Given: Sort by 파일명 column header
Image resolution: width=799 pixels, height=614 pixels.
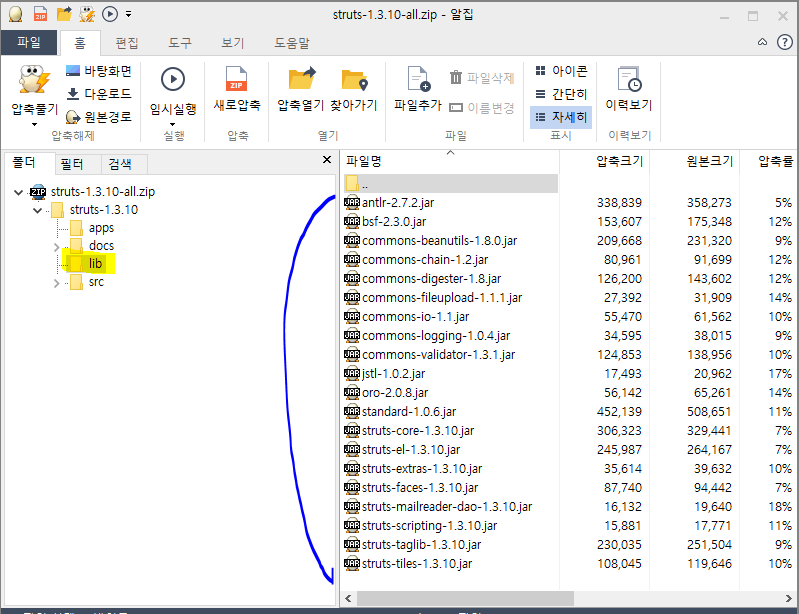Looking at the screenshot, I should point(450,162).
